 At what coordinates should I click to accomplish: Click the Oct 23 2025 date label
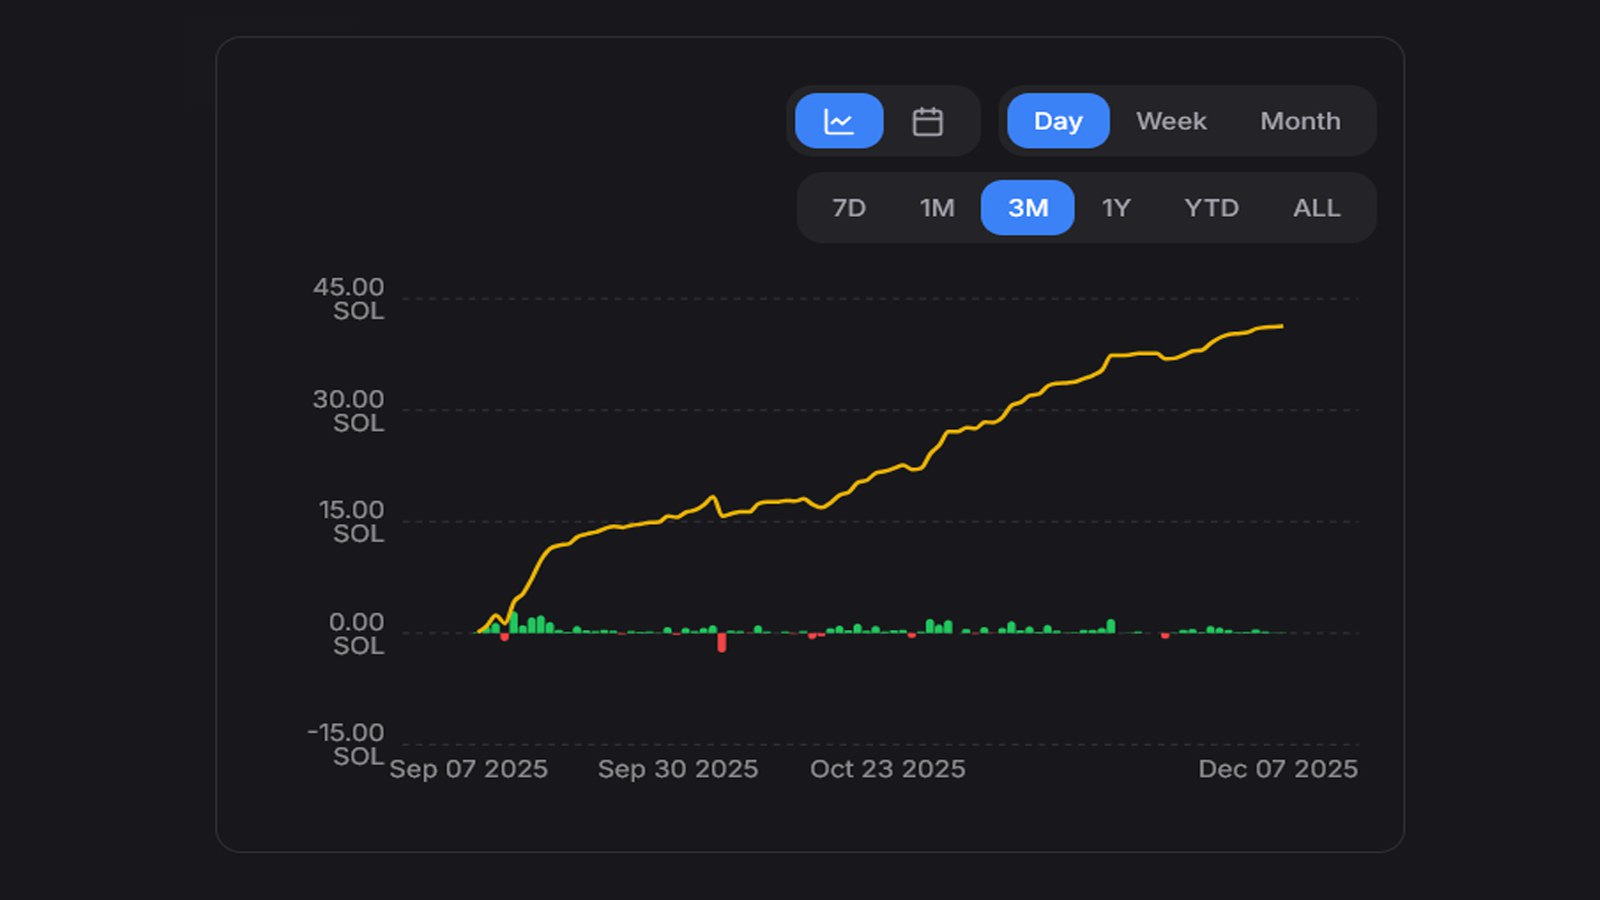point(888,769)
